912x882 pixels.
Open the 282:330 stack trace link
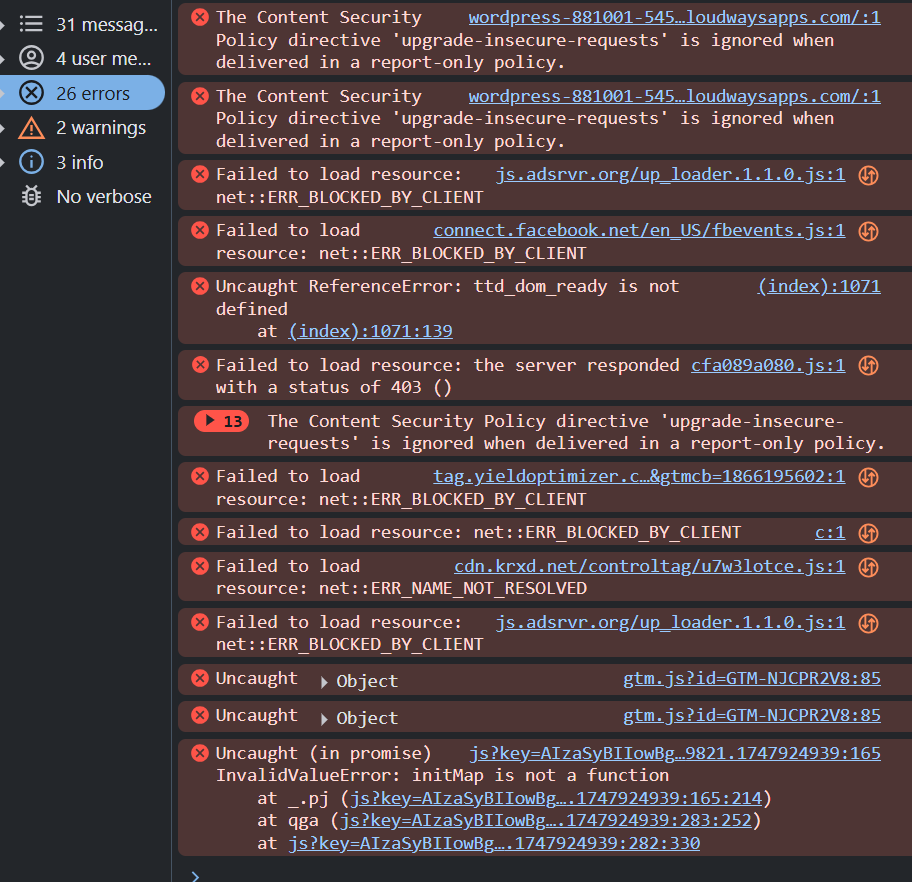pyautogui.click(x=494, y=843)
